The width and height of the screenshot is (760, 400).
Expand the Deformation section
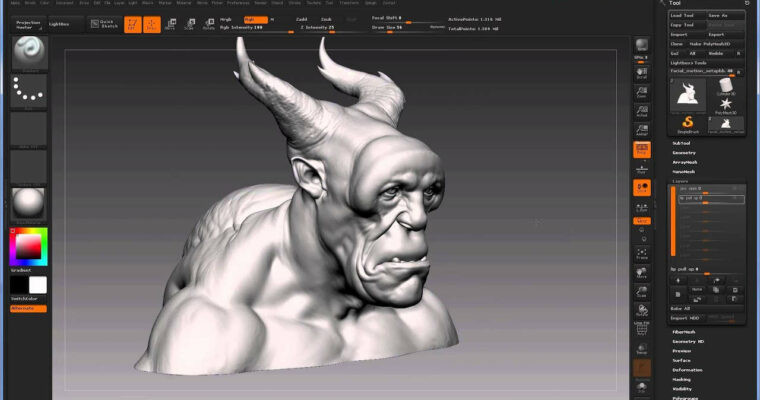687,370
